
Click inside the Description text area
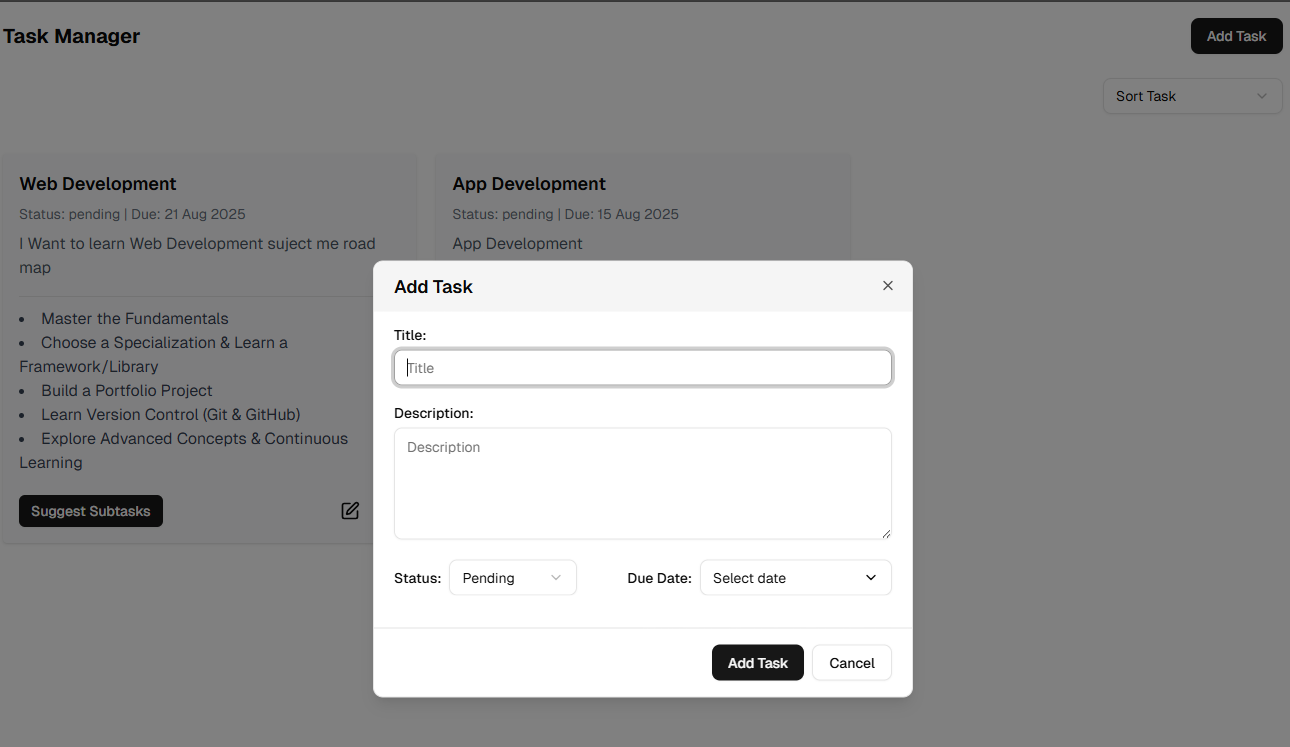pyautogui.click(x=642, y=483)
